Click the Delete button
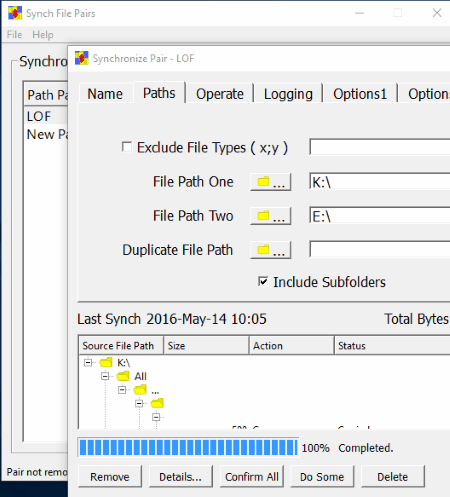Viewport: 450px width, 497px height. coord(393,477)
